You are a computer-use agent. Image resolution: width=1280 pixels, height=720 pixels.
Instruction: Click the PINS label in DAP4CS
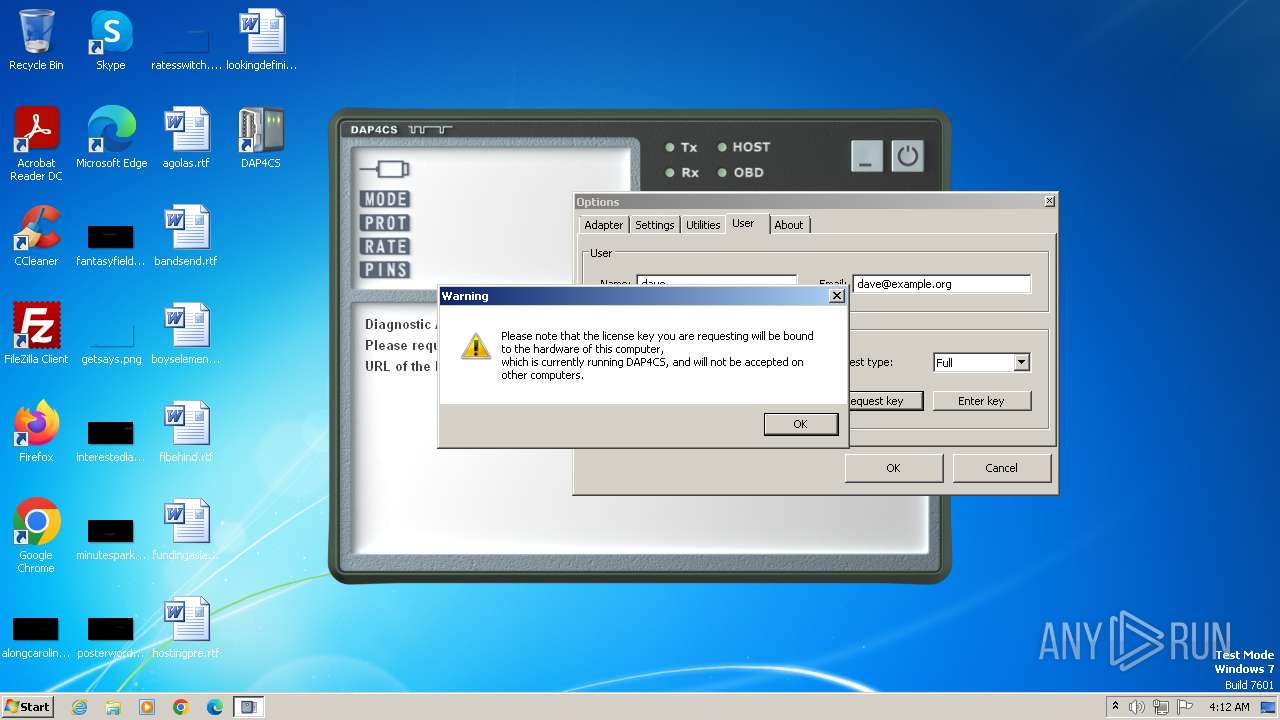(385, 270)
